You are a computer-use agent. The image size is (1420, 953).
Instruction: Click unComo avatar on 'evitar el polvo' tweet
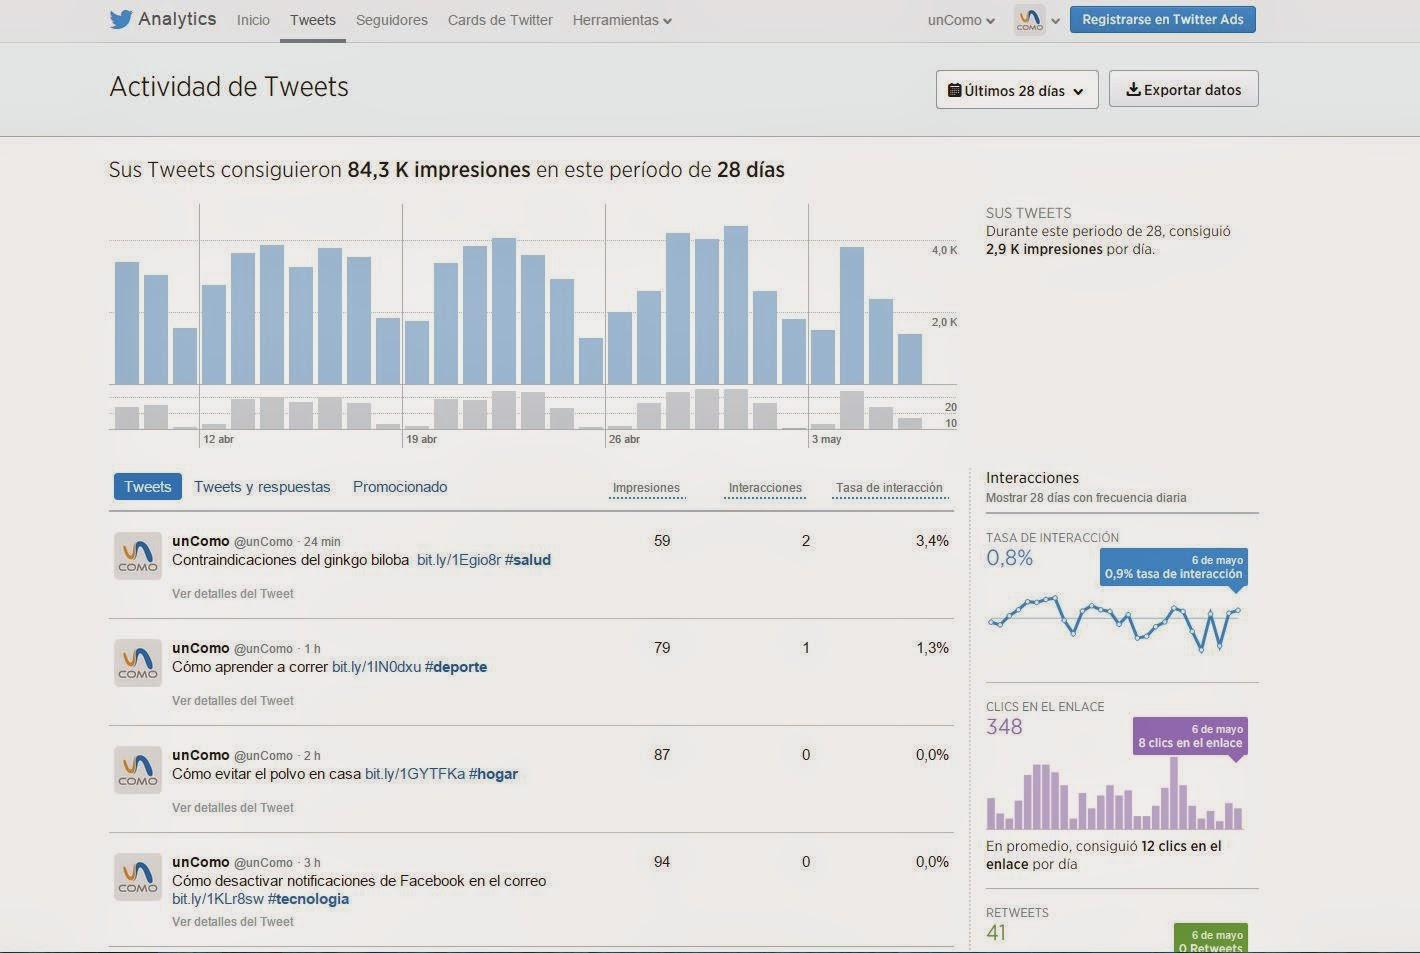click(x=137, y=770)
